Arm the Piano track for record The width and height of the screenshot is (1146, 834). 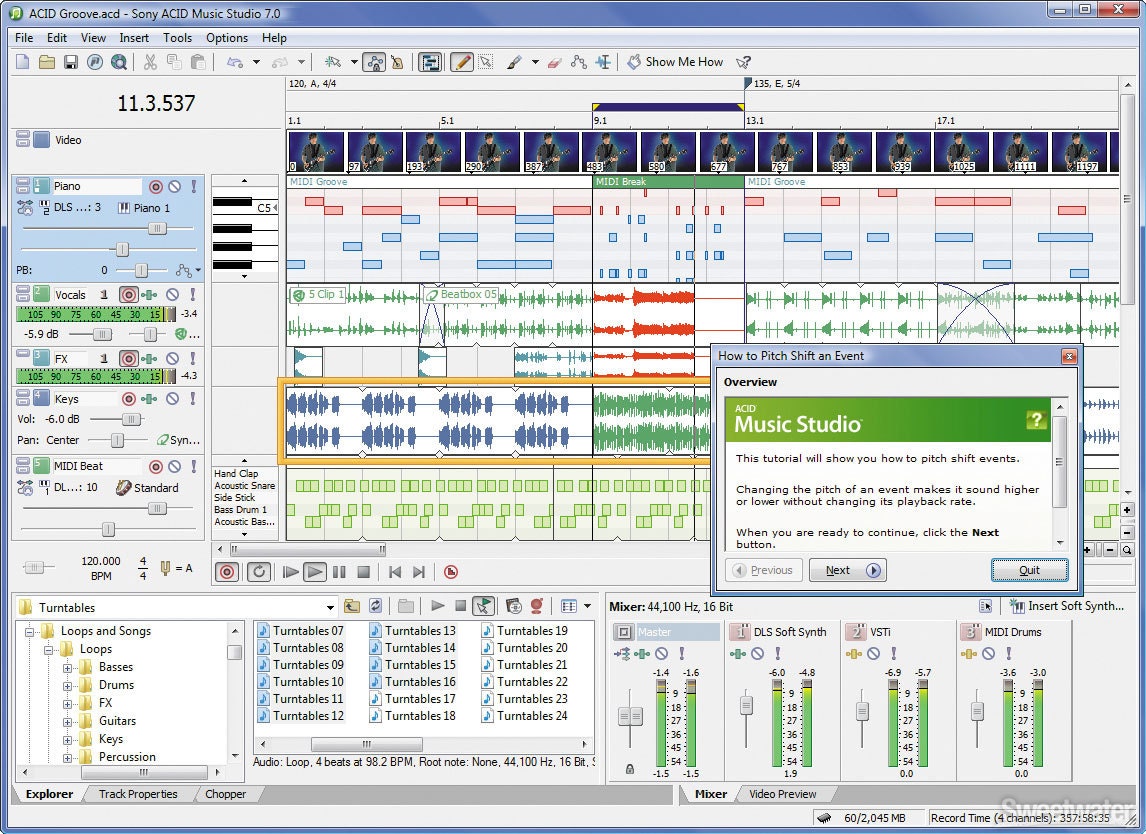coord(156,186)
